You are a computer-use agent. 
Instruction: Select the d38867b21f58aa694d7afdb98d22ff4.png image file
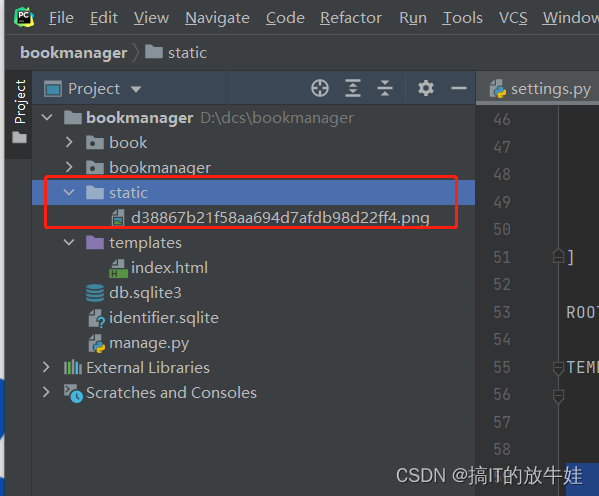point(280,218)
